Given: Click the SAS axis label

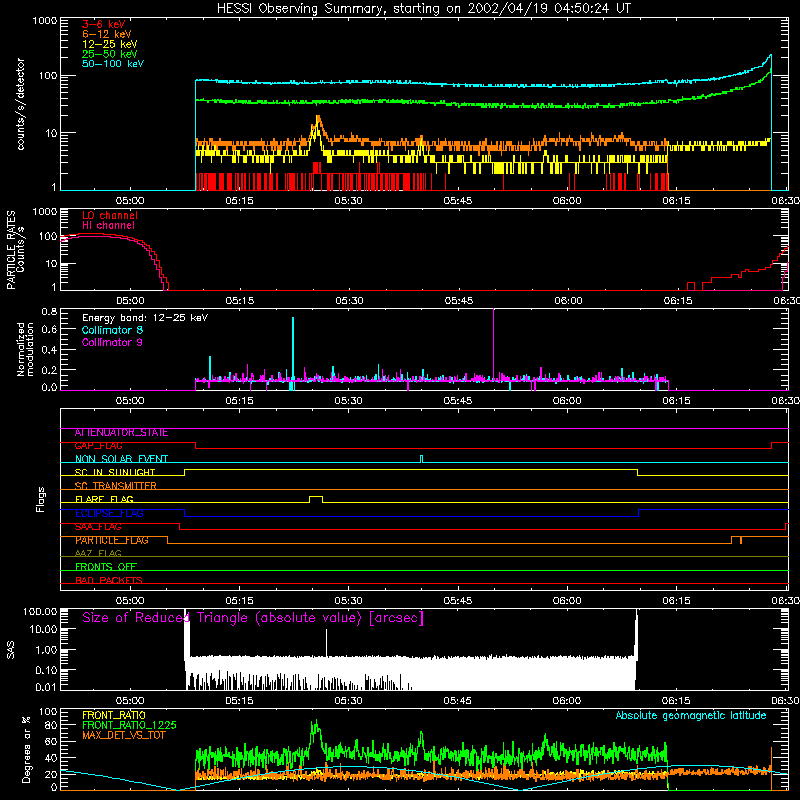Looking at the screenshot, I should click(x=11, y=650).
